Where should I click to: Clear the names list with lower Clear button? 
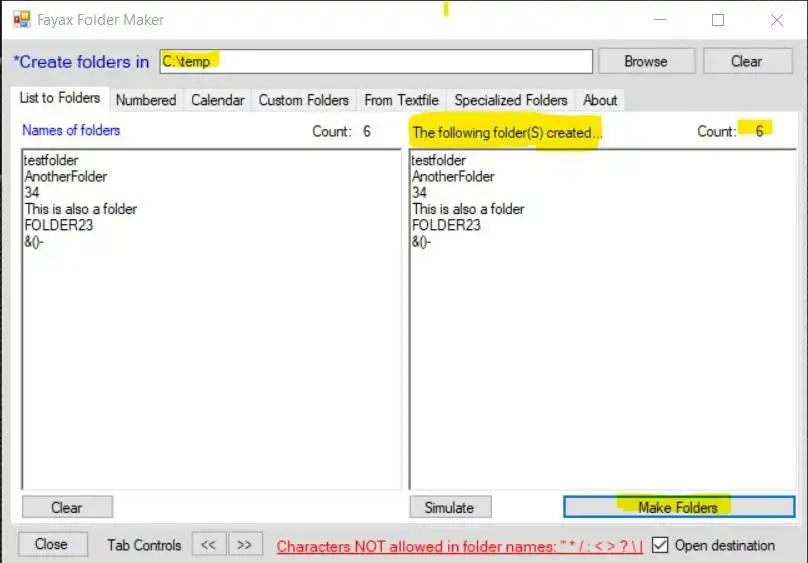(67, 507)
